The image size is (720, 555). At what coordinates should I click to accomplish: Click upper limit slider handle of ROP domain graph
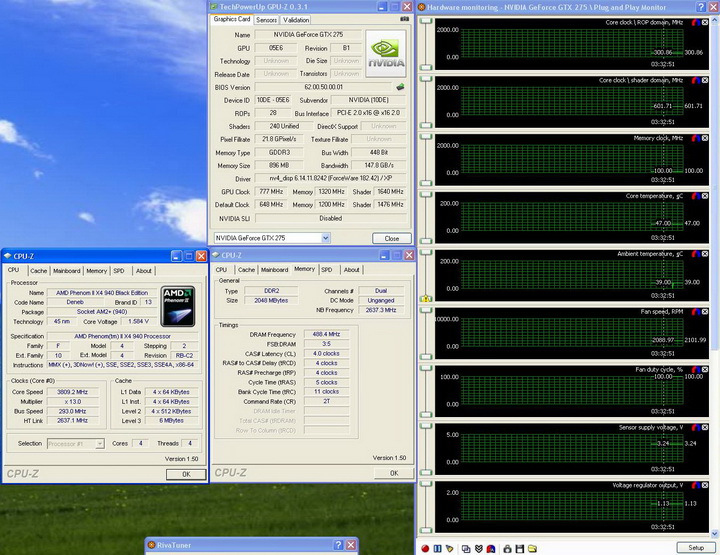pyautogui.click(x=426, y=22)
